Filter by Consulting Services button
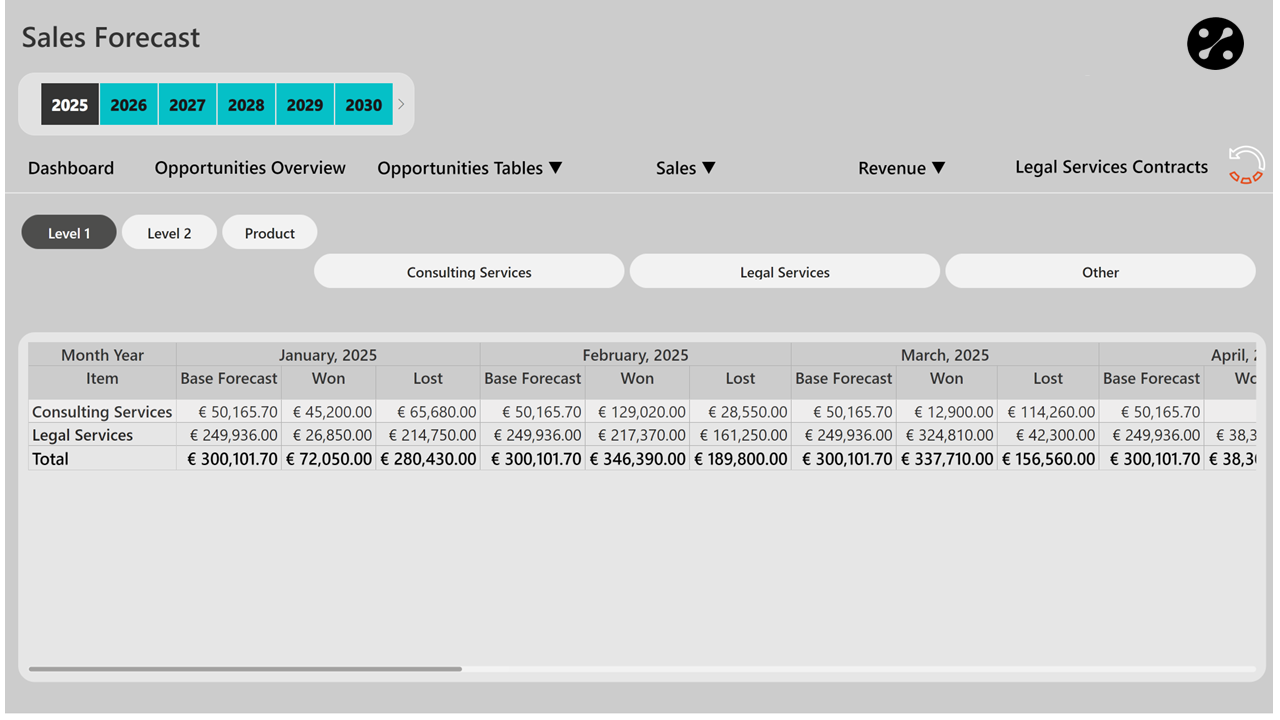 point(469,272)
